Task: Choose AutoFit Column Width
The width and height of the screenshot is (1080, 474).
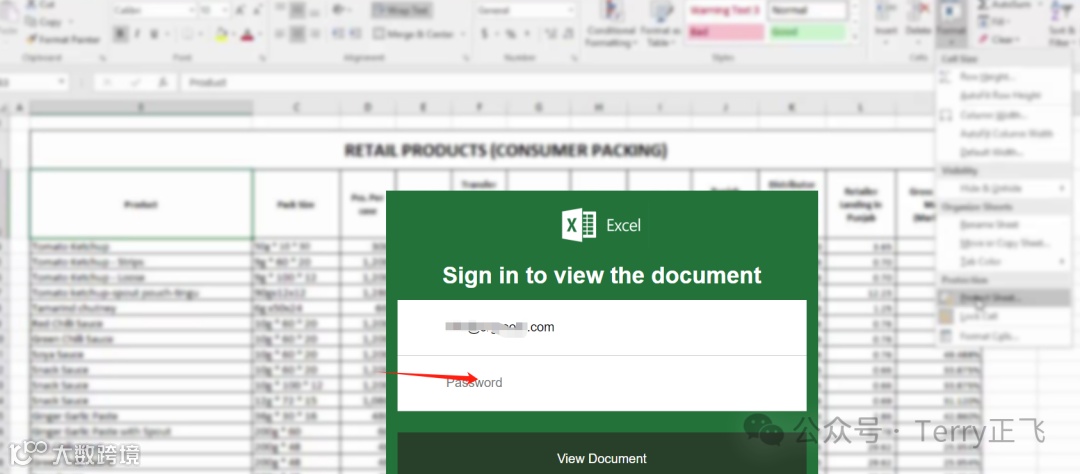Action: click(x=1002, y=134)
